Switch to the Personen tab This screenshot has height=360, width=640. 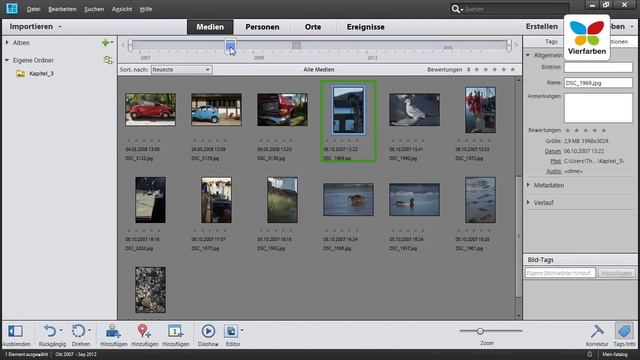click(262, 27)
